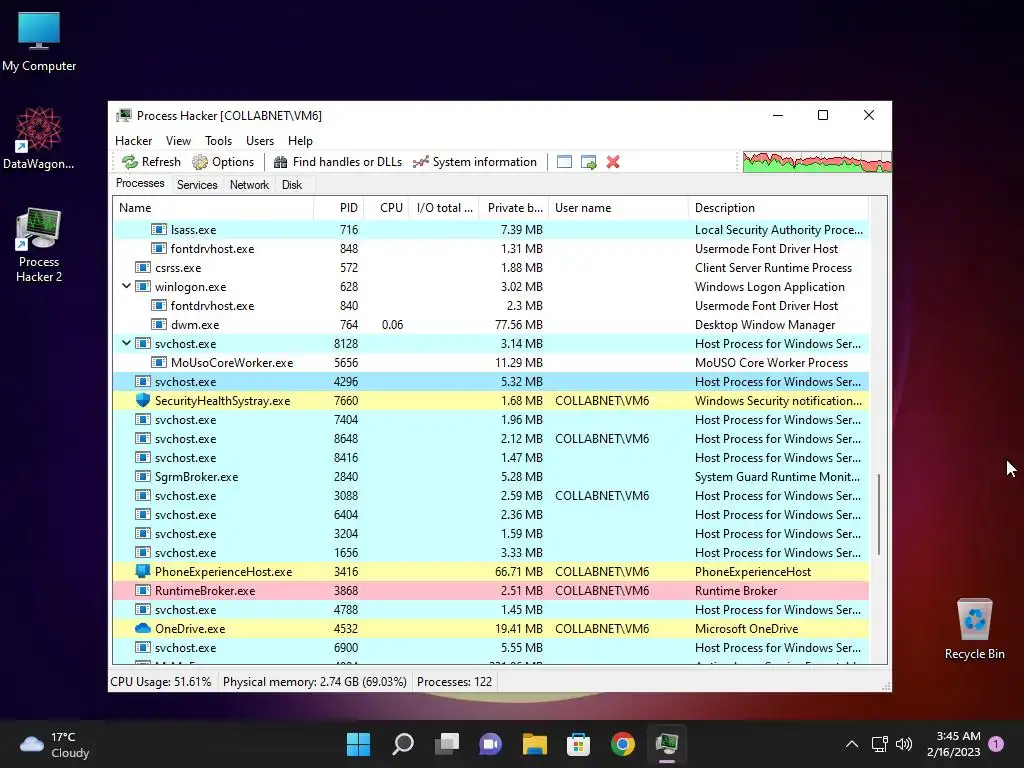Open taskbar Search
1024x768 pixels.
402,744
